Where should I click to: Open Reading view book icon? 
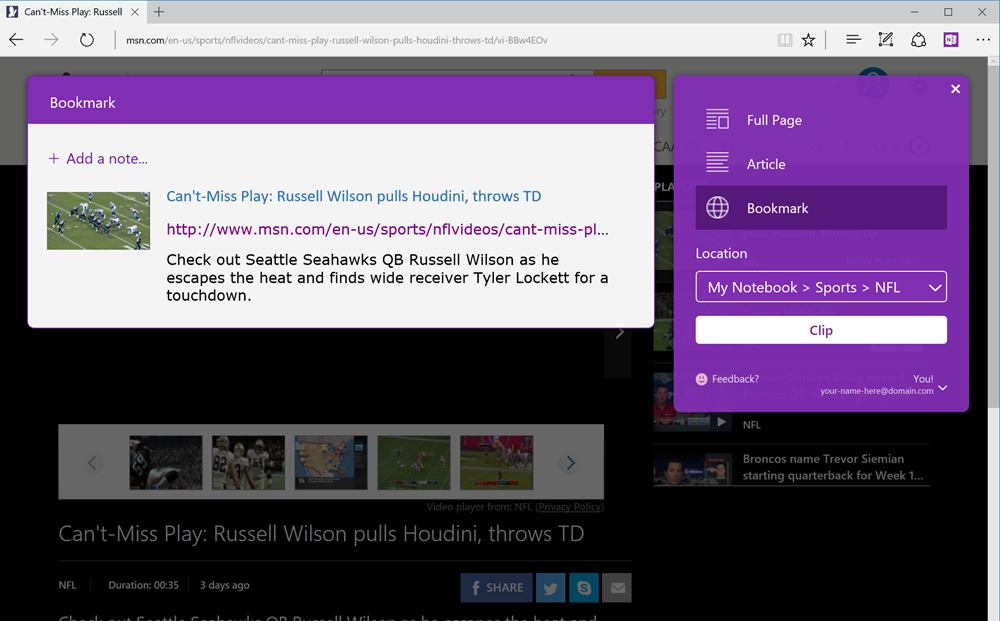(784, 40)
